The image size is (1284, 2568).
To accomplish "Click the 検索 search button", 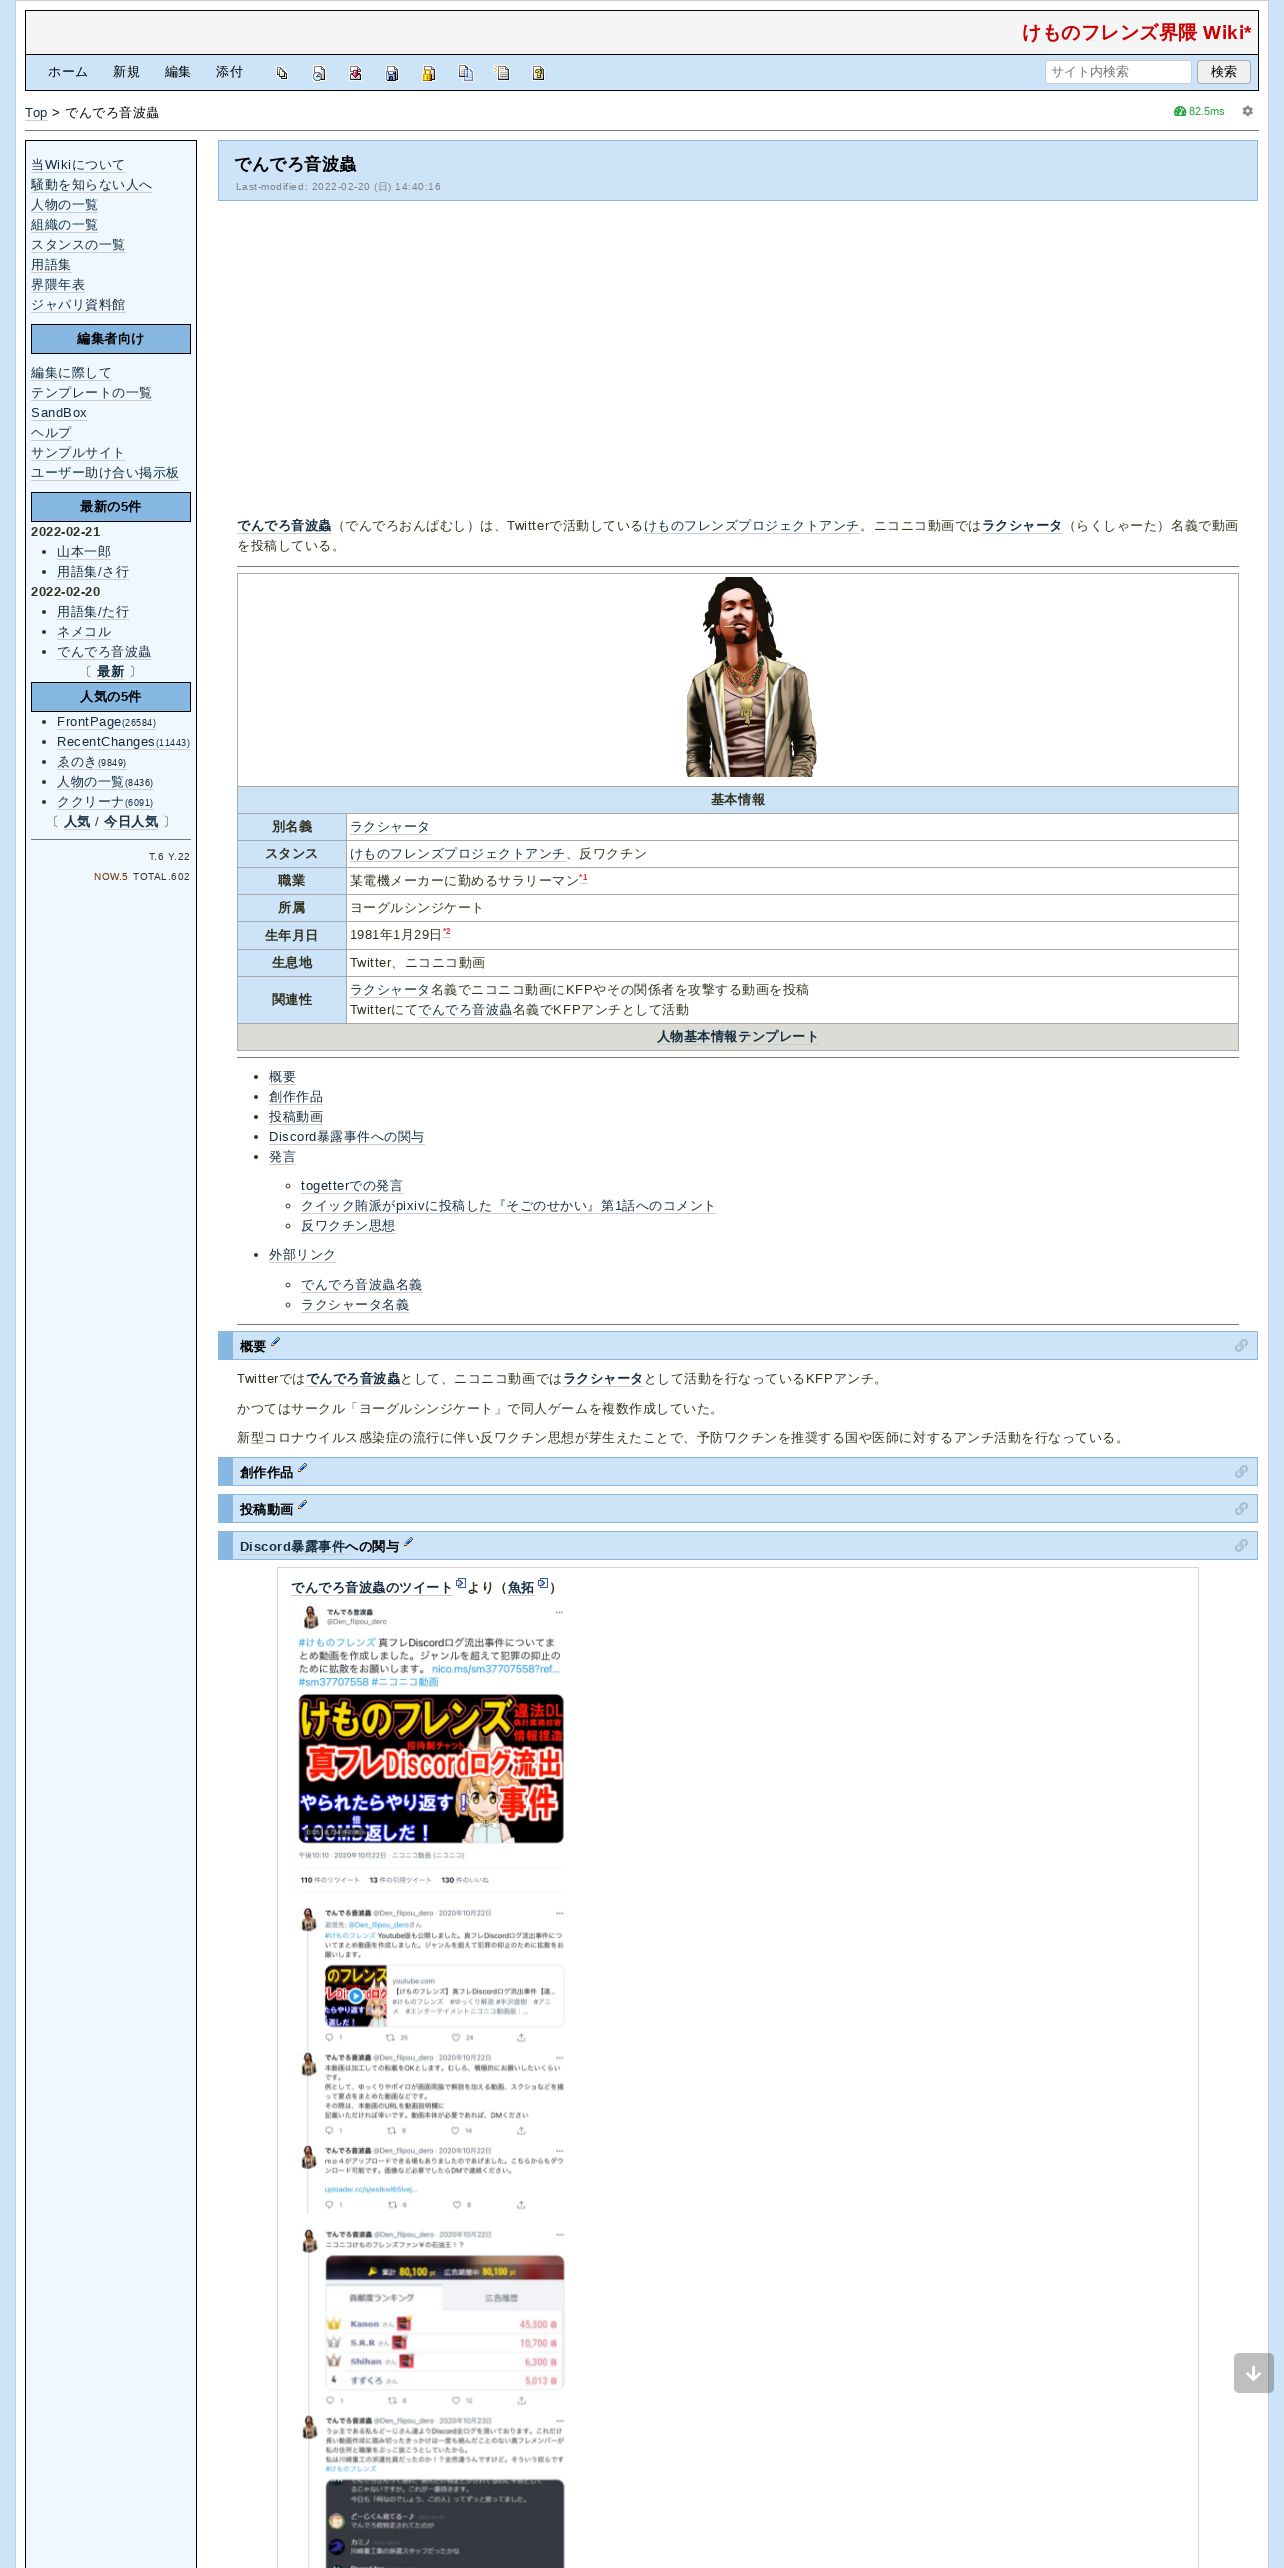I will (1223, 72).
